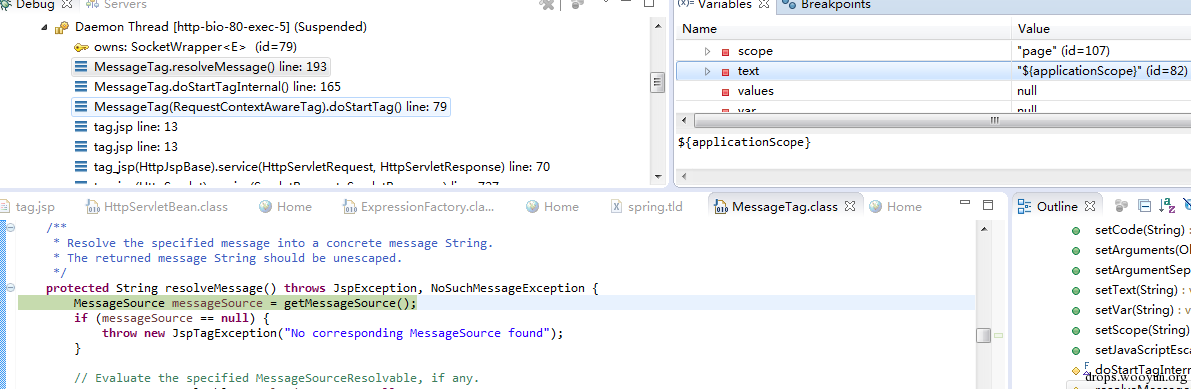Select the values variable row

(x=934, y=91)
